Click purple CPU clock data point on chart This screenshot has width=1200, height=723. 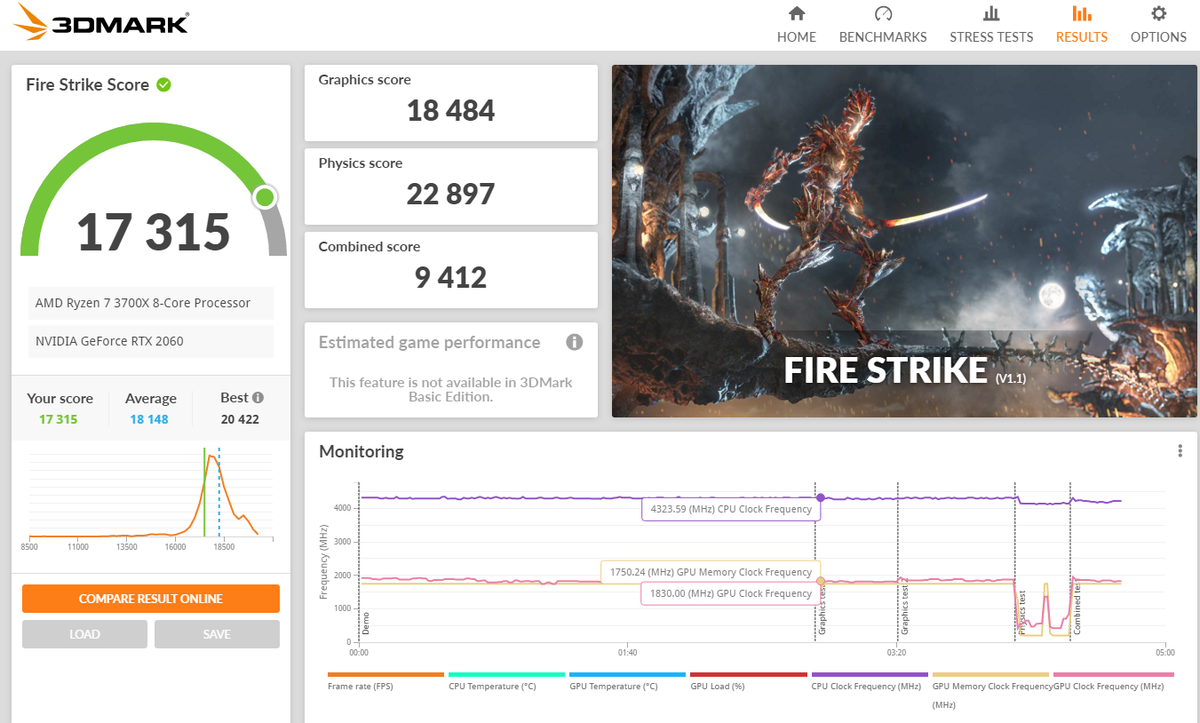[821, 497]
